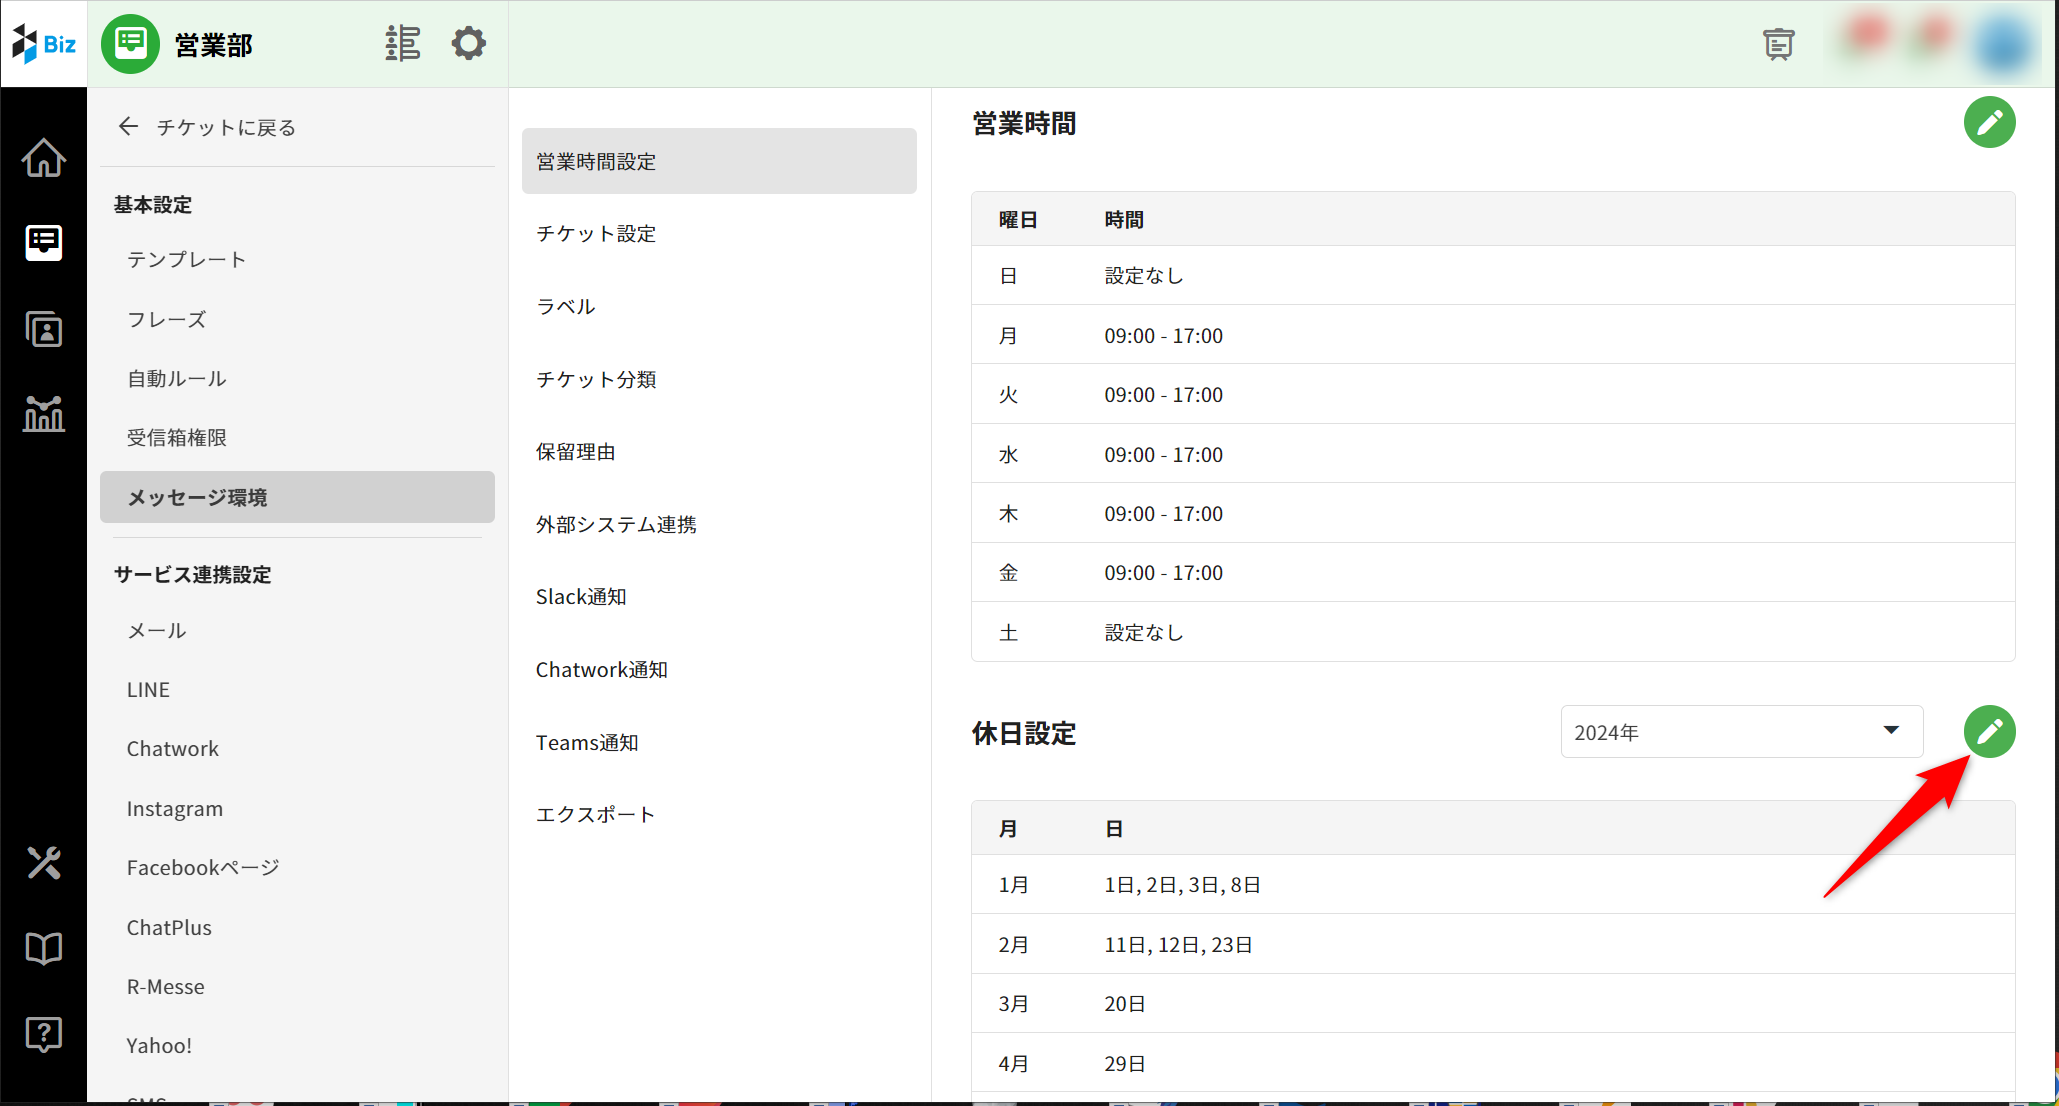Open the presentation board icon in header

tap(1778, 44)
